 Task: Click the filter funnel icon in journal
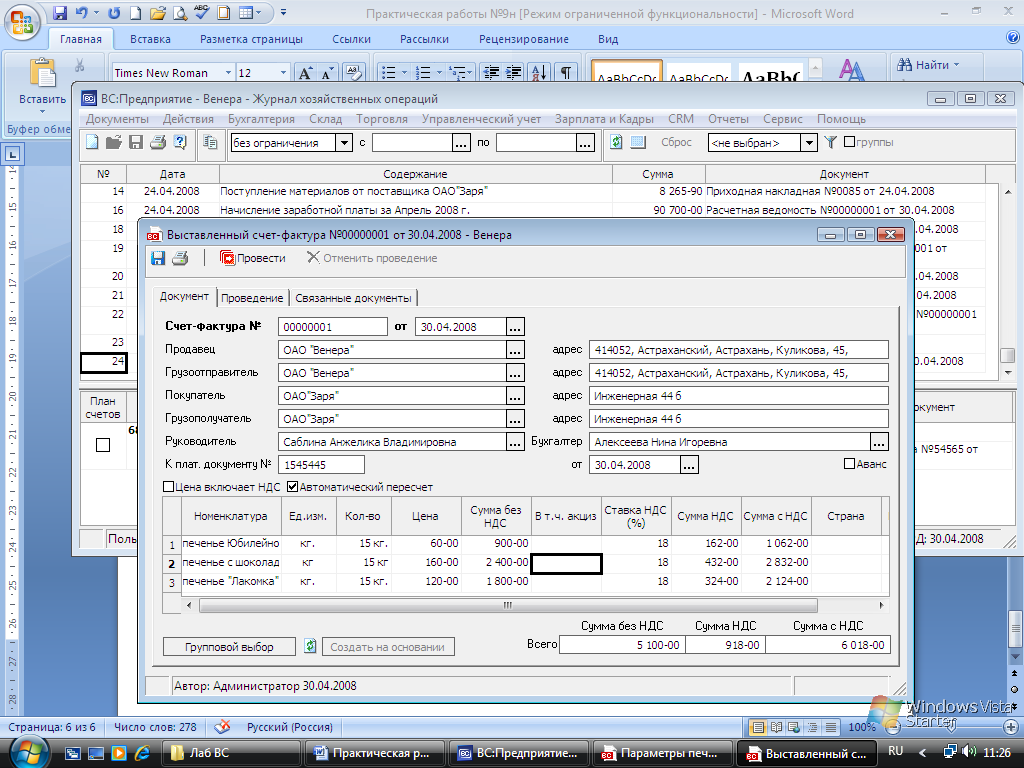830,142
